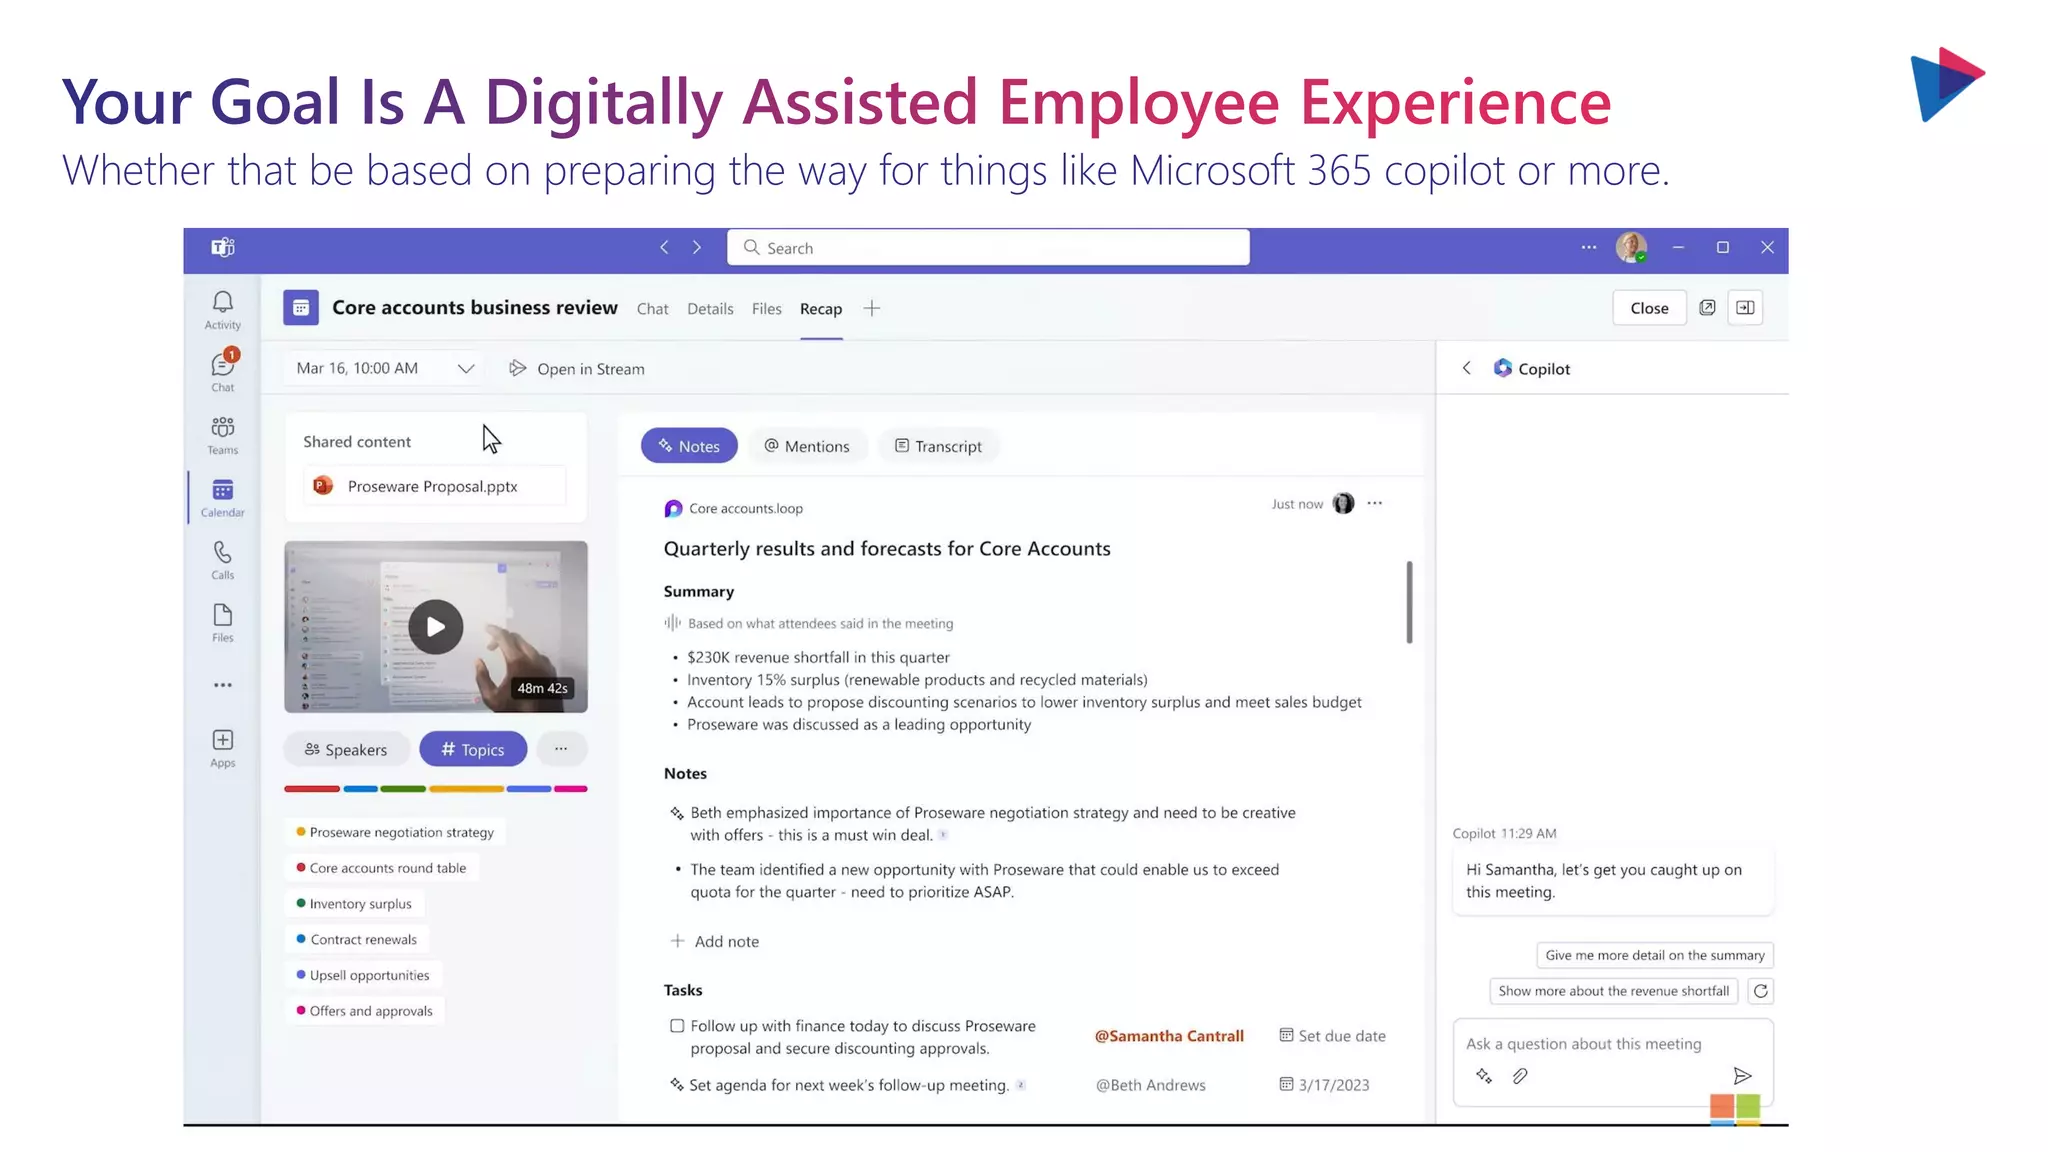Go forward with the right arrow
The width and height of the screenshot is (2048, 1152).
coord(697,247)
